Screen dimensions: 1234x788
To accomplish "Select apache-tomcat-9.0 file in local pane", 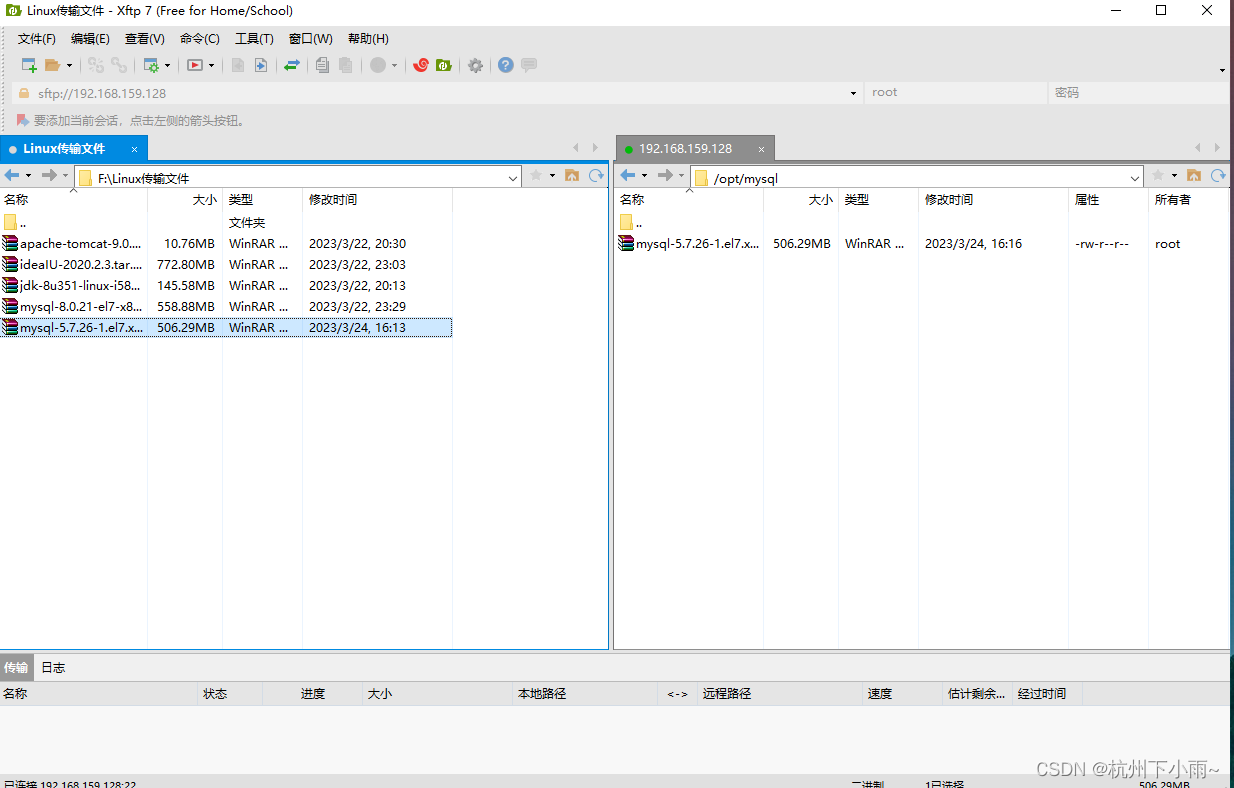I will [x=226, y=244].
